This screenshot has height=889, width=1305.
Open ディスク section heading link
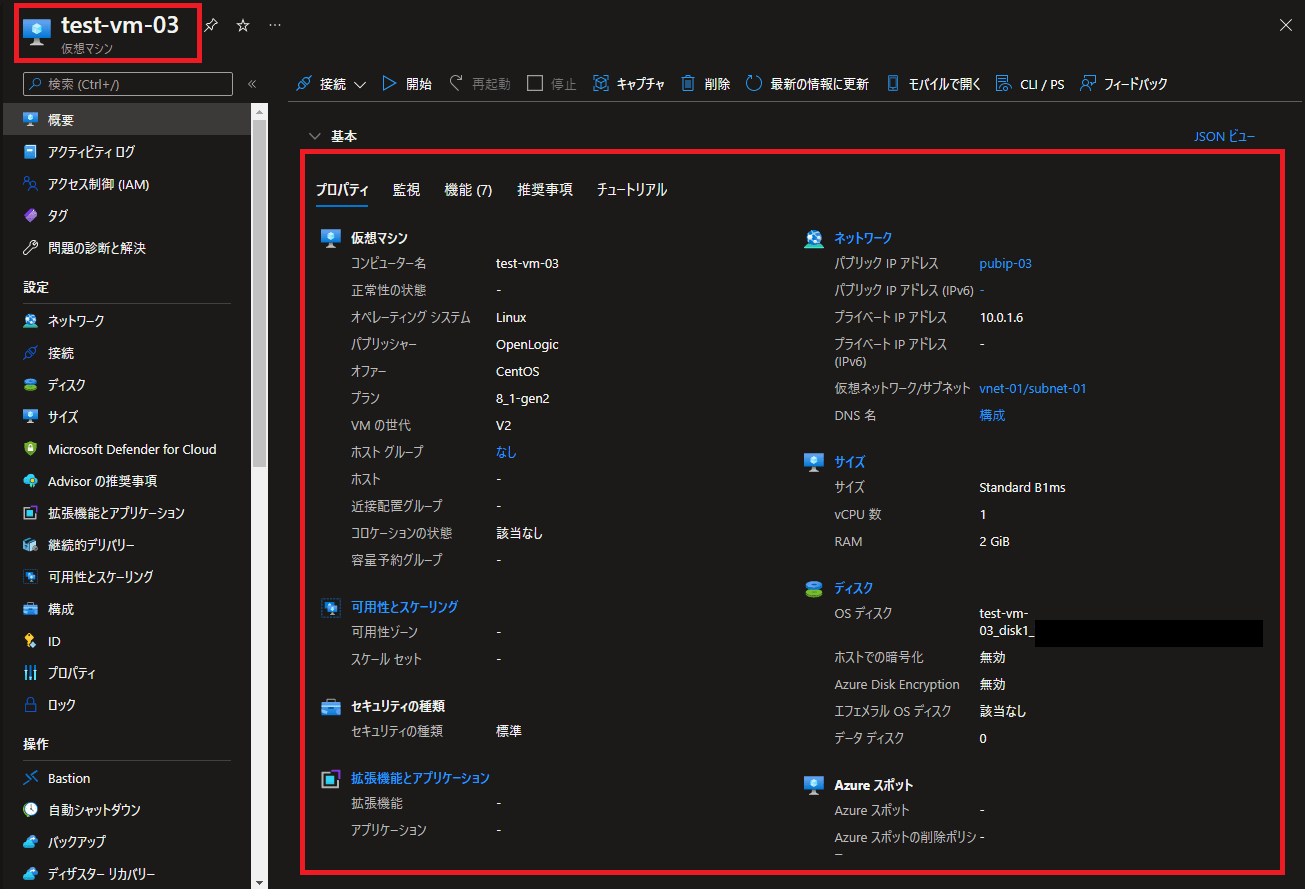(x=854, y=588)
